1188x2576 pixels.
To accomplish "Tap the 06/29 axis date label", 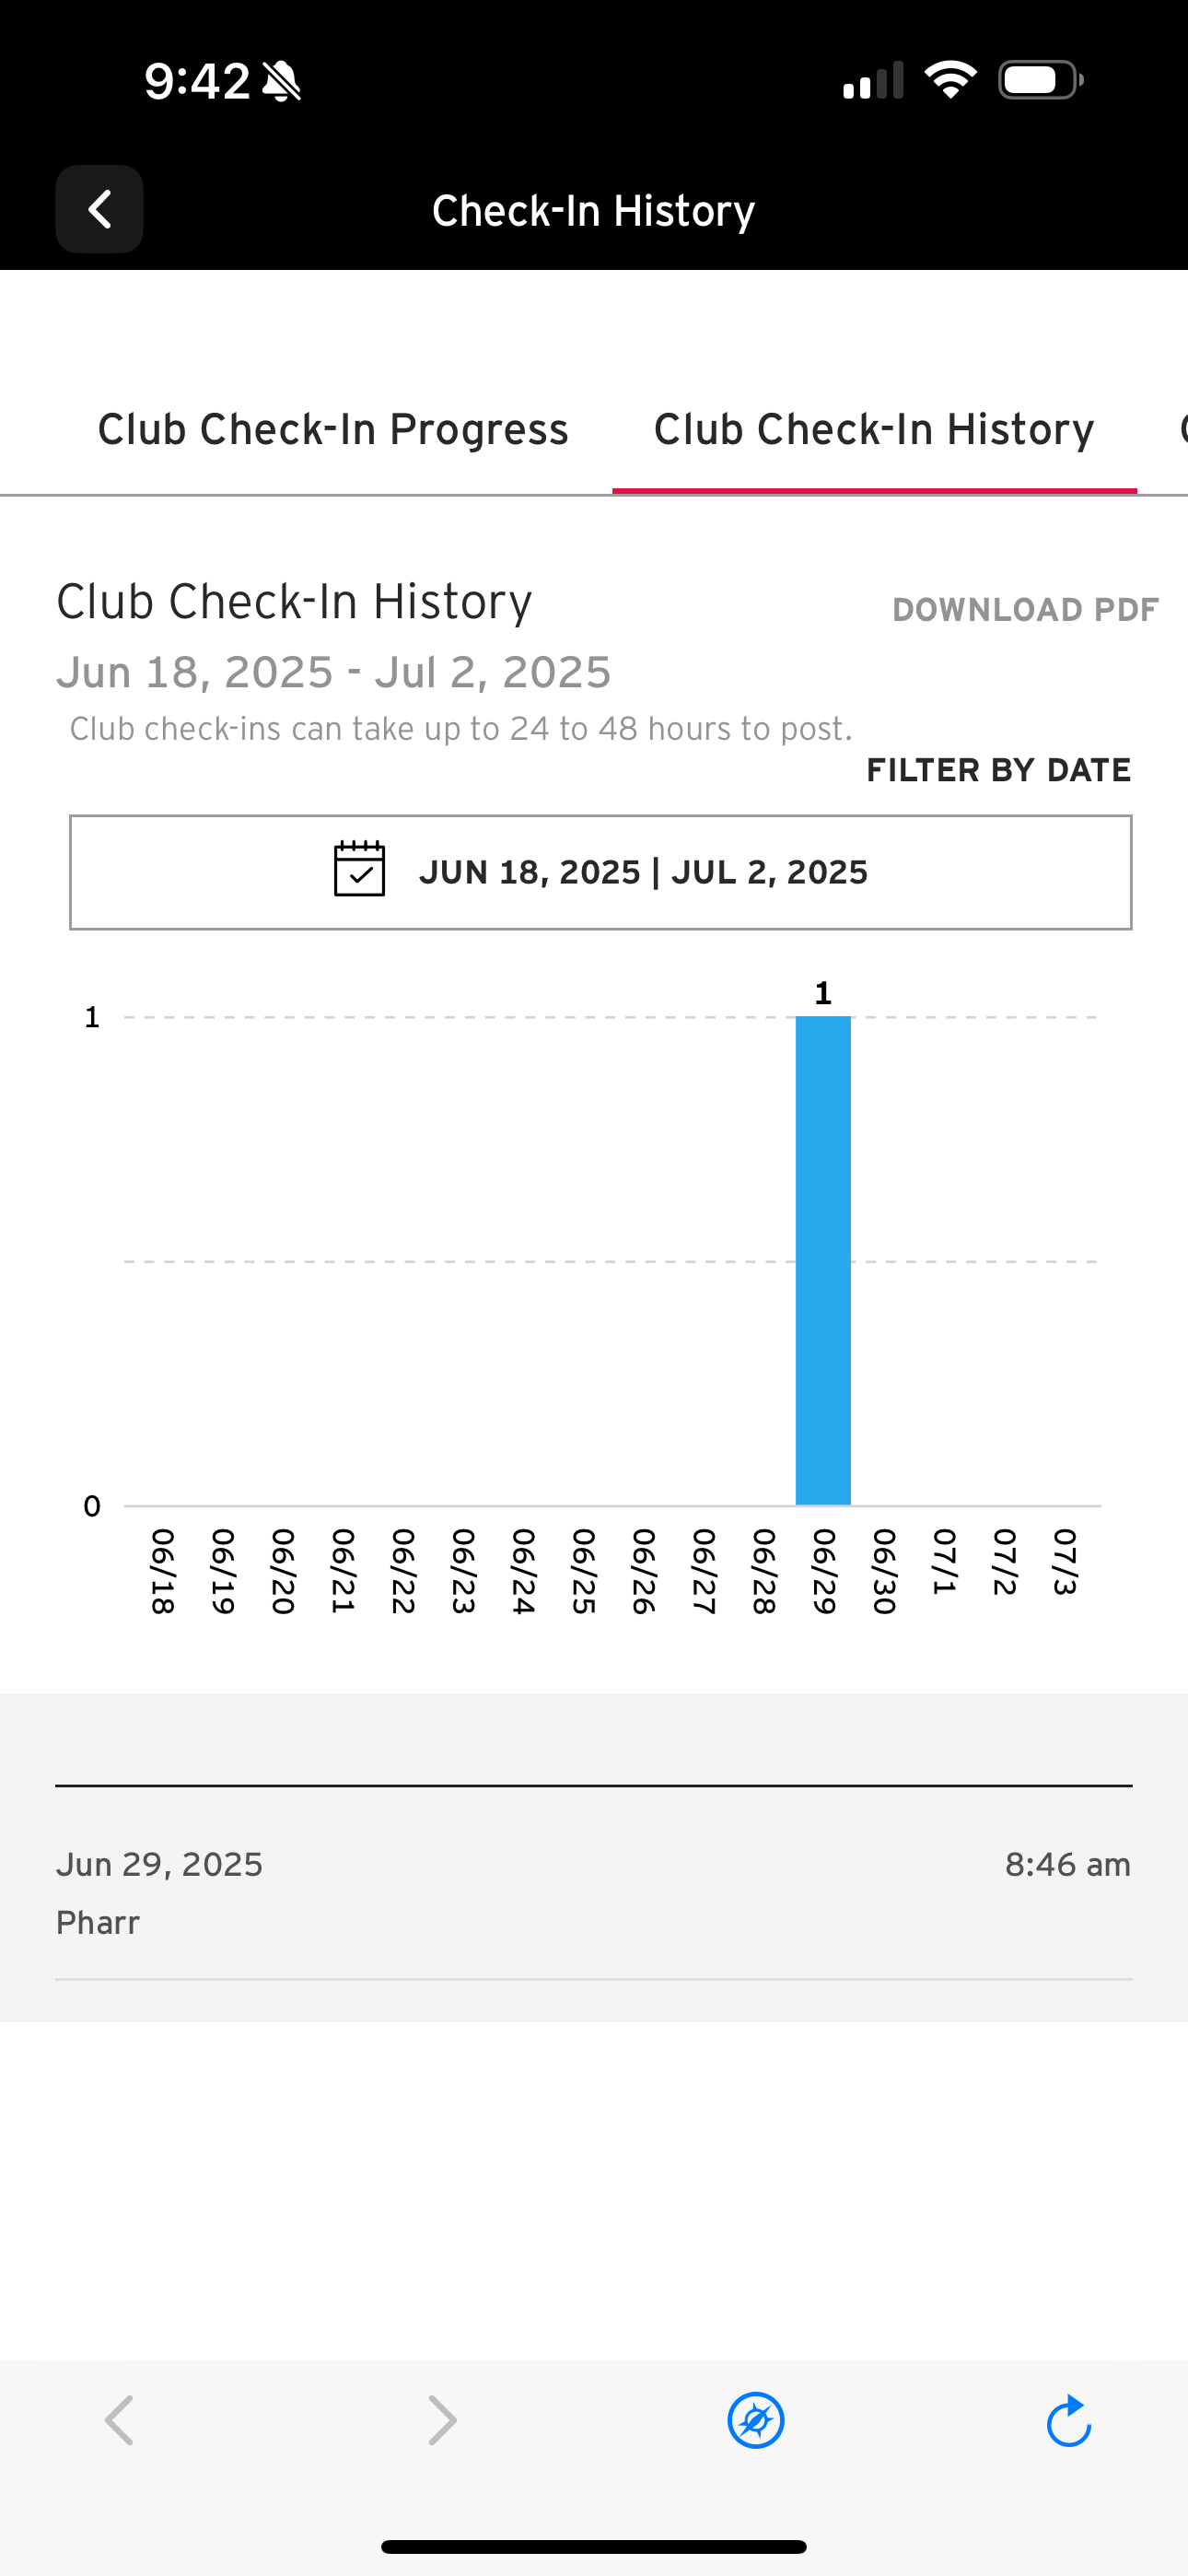I will click(823, 1571).
